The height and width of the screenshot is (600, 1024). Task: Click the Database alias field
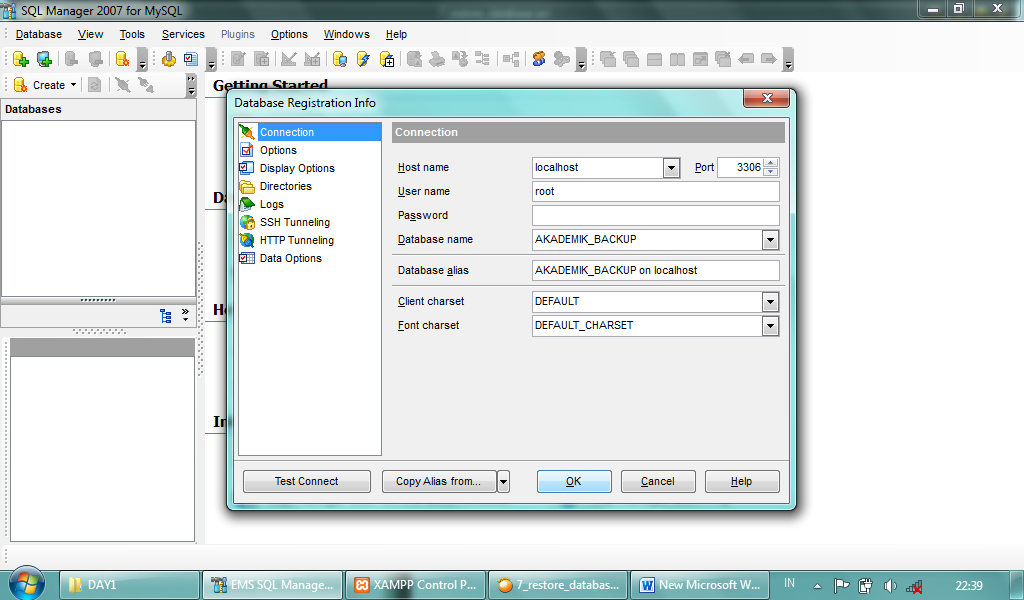pyautogui.click(x=656, y=270)
